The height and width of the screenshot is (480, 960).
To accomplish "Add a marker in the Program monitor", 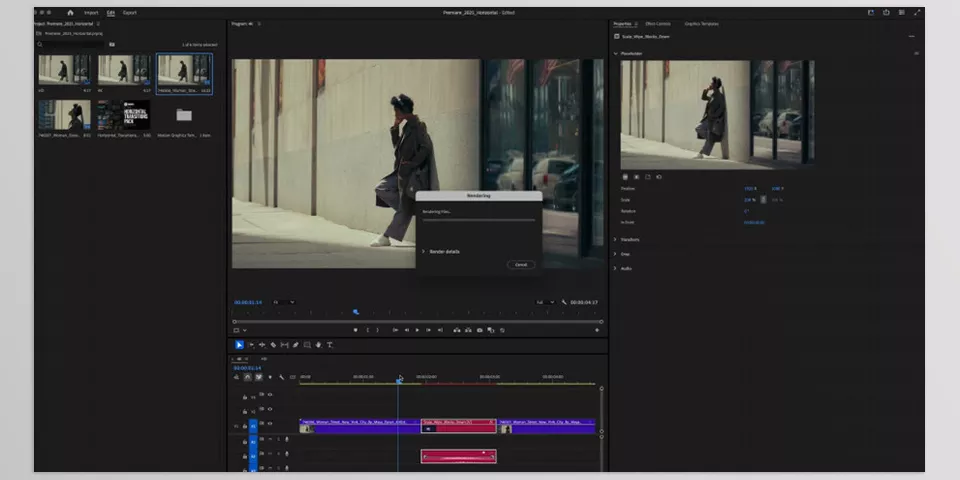I will click(x=355, y=330).
